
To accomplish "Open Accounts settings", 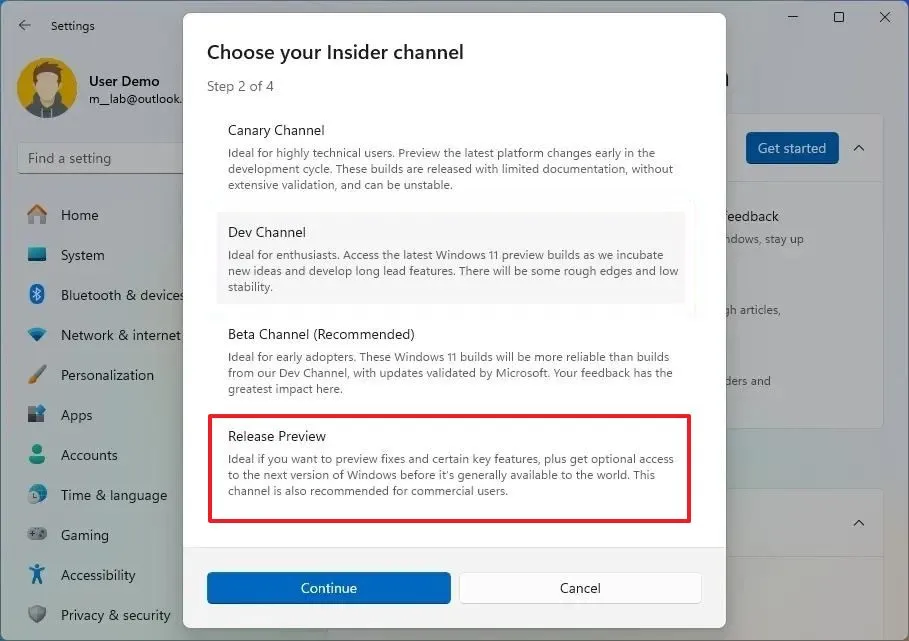I will coord(35,455).
